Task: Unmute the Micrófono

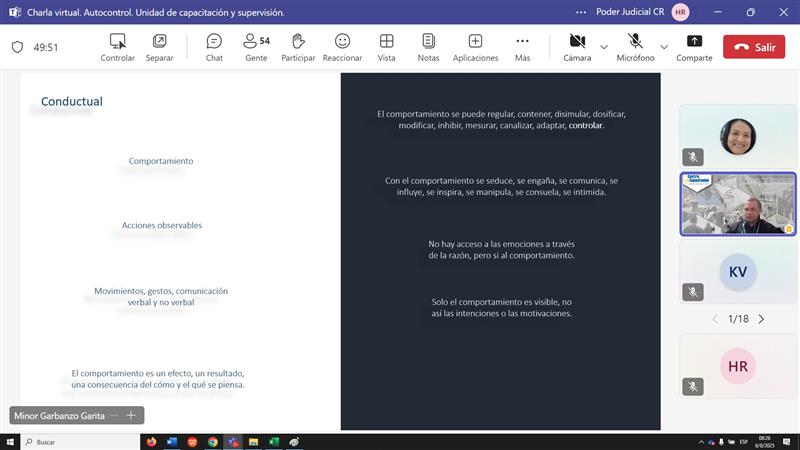Action: 635,47
